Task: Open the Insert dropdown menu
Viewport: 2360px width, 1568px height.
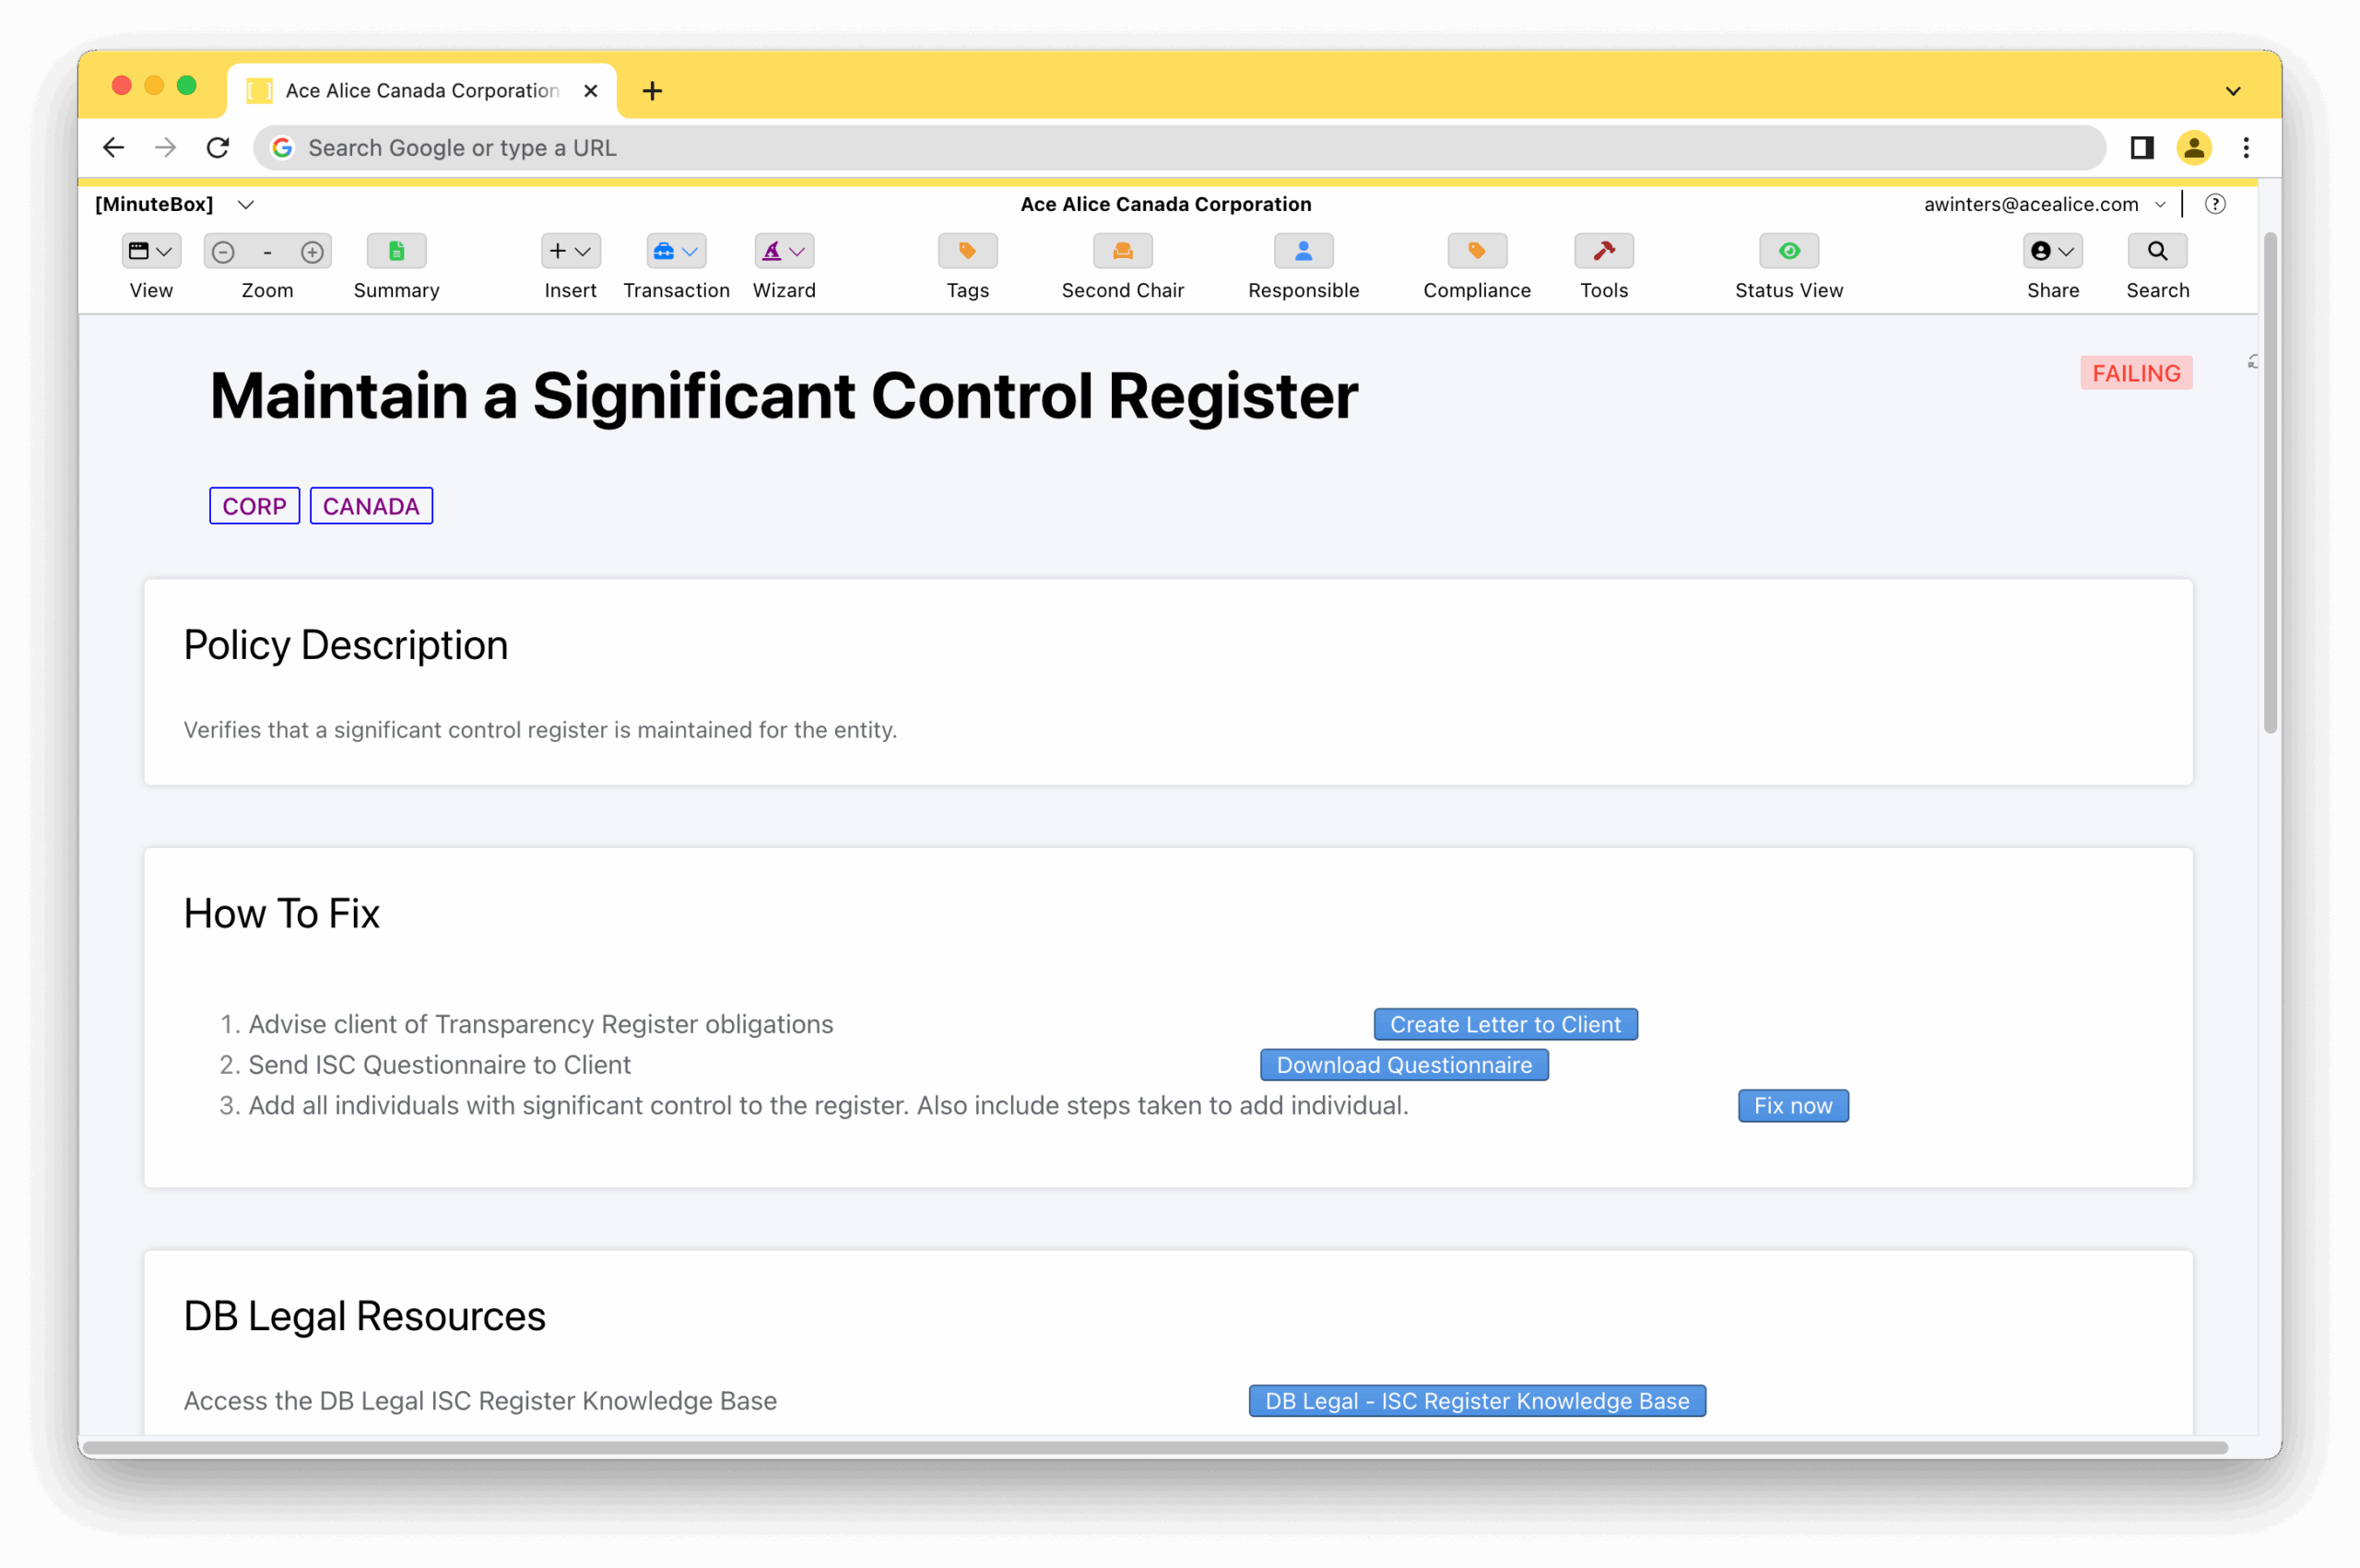Action: 570,251
